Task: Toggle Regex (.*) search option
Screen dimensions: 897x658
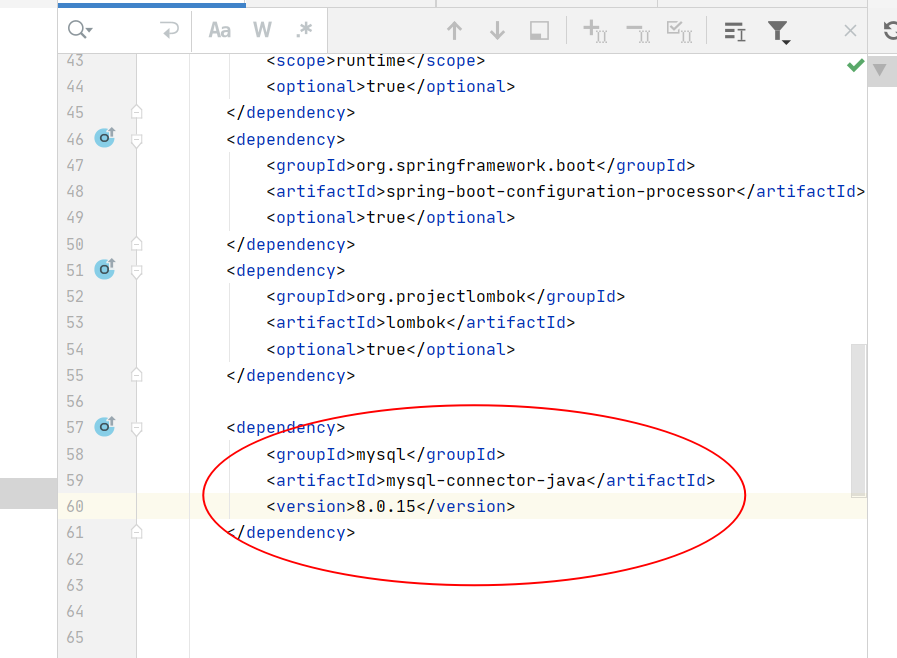Action: tap(304, 30)
